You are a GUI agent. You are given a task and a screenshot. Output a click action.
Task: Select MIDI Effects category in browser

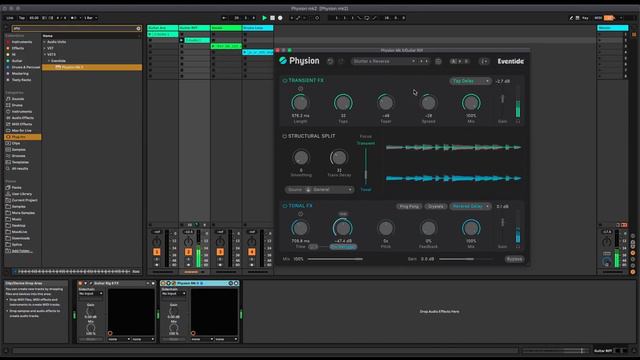22,124
